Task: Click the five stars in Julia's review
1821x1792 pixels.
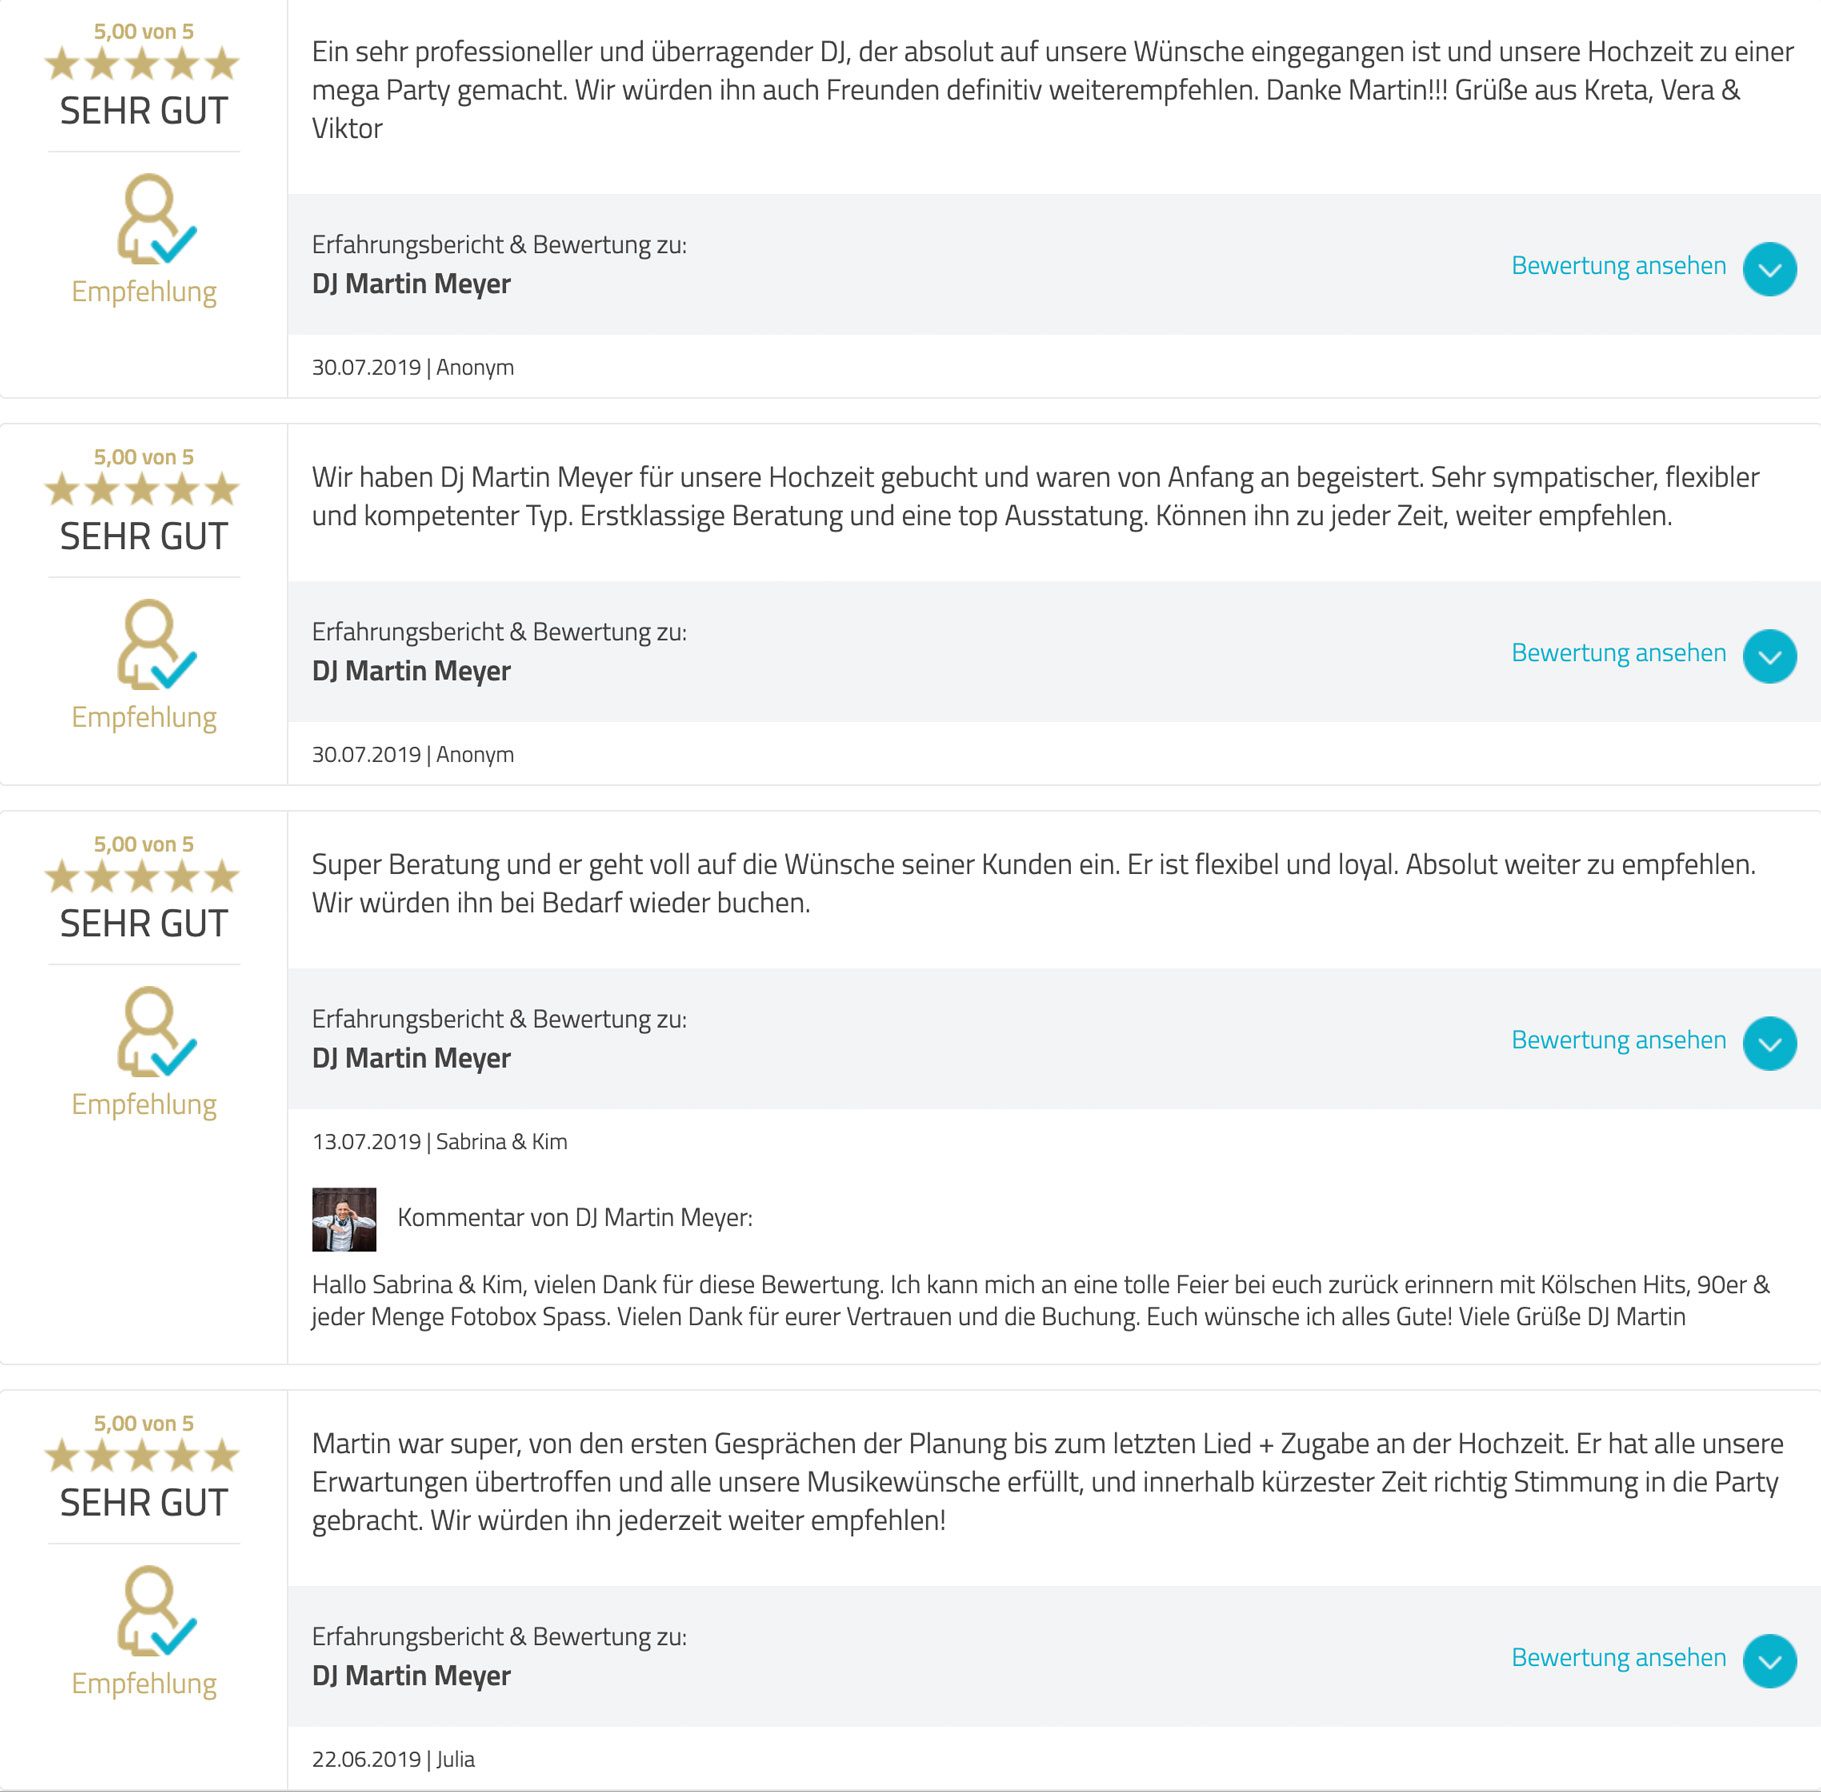Action: [142, 1456]
